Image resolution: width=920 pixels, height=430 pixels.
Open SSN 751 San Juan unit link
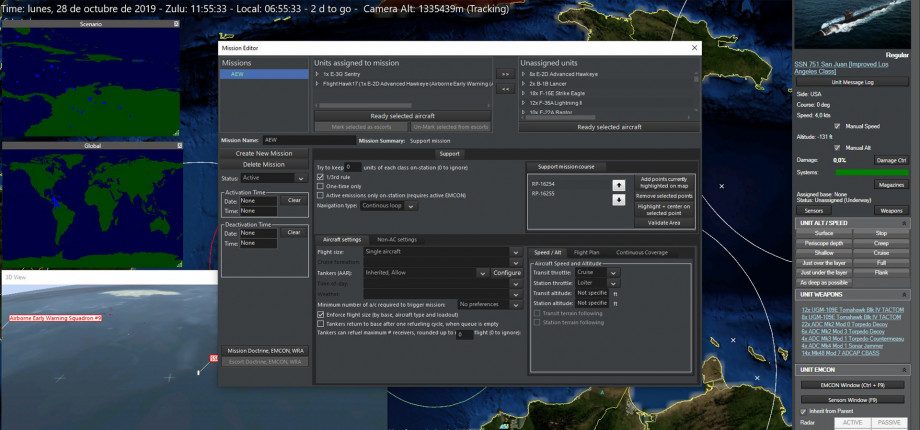843,67
